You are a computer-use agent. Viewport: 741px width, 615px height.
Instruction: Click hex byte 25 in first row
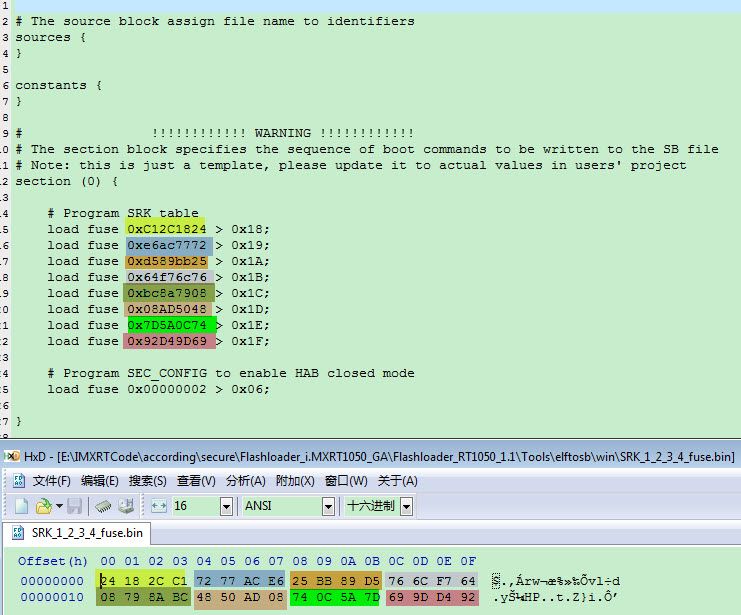click(x=300, y=581)
